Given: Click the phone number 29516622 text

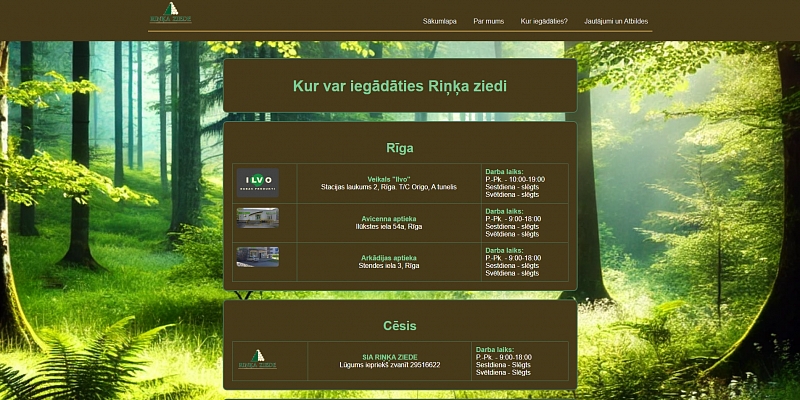Looking at the screenshot, I should click(x=419, y=365).
